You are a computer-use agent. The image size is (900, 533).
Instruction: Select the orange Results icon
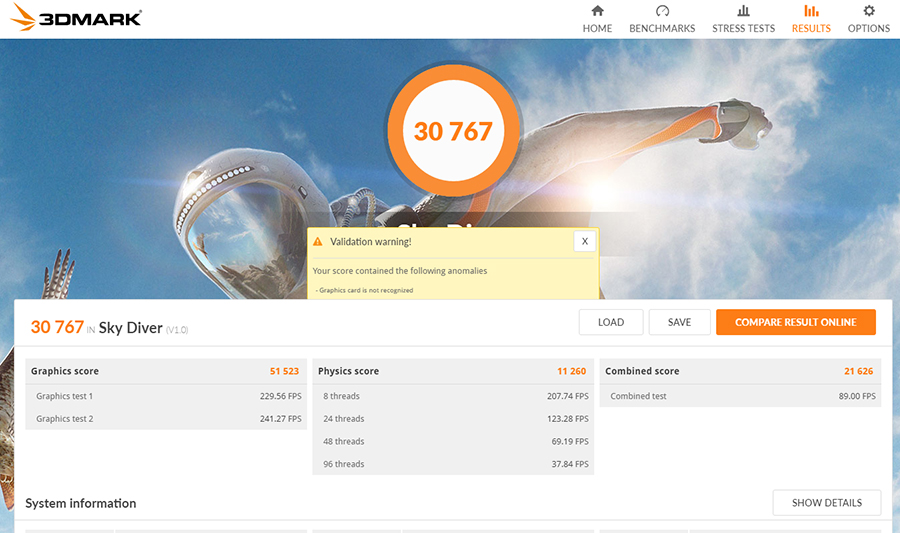811,11
